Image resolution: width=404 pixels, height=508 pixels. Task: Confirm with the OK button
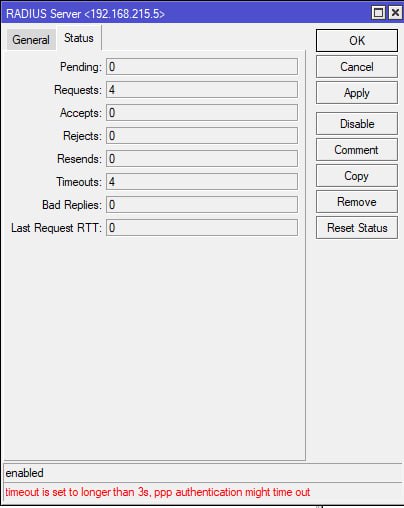point(357,41)
